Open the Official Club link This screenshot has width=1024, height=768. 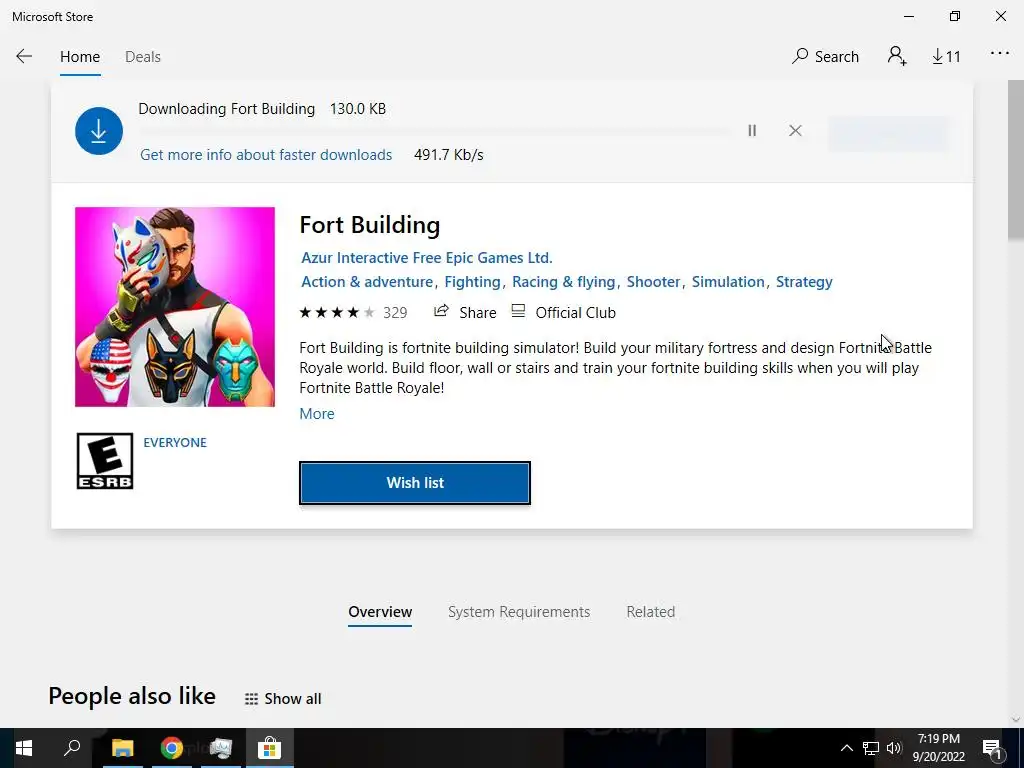click(563, 312)
